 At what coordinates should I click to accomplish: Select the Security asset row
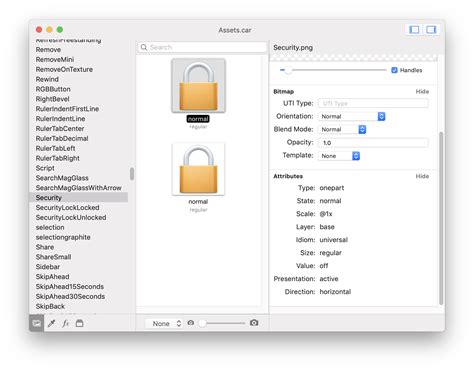point(79,198)
